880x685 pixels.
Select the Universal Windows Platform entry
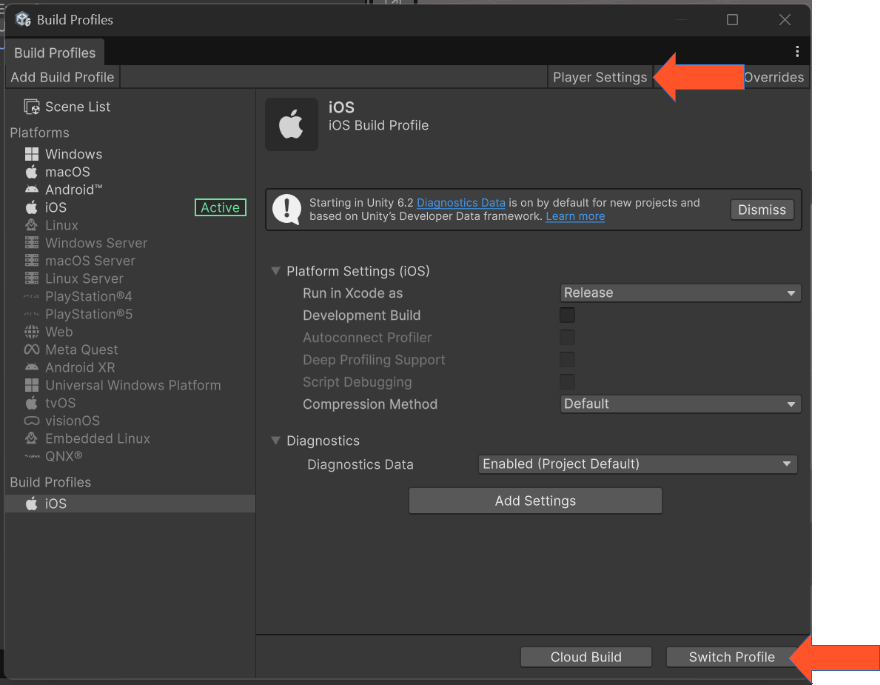(x=130, y=385)
